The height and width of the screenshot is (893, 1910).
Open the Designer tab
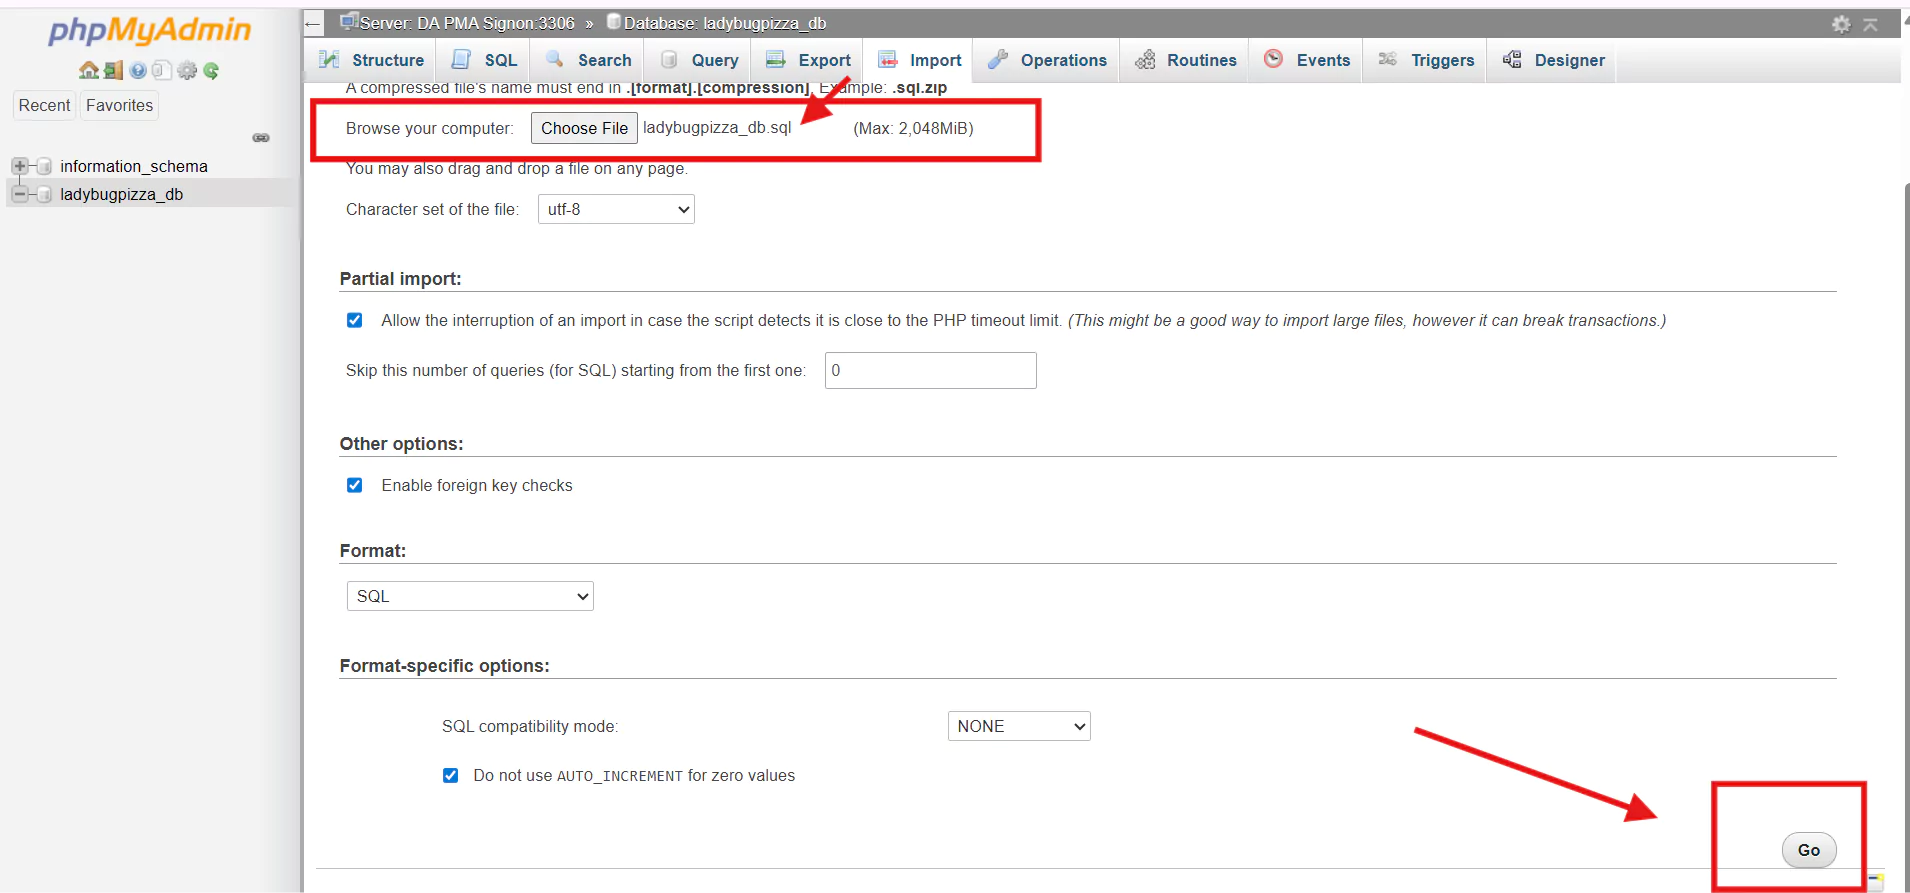[1553, 60]
